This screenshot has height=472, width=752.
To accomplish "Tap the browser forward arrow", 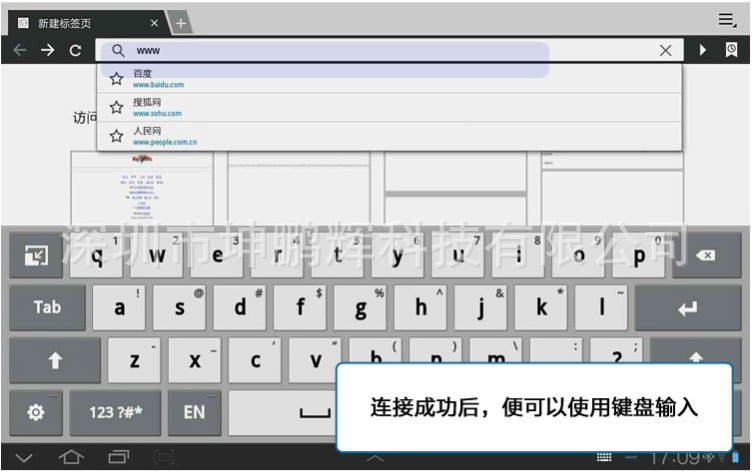I will point(47,50).
